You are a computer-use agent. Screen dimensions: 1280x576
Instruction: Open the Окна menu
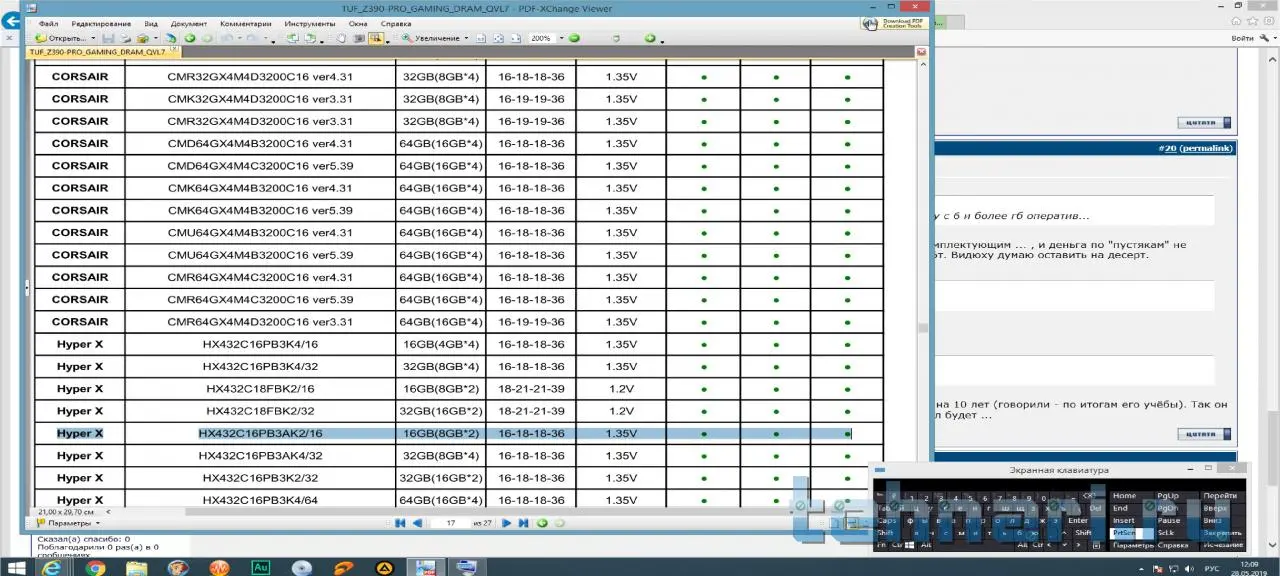(358, 23)
